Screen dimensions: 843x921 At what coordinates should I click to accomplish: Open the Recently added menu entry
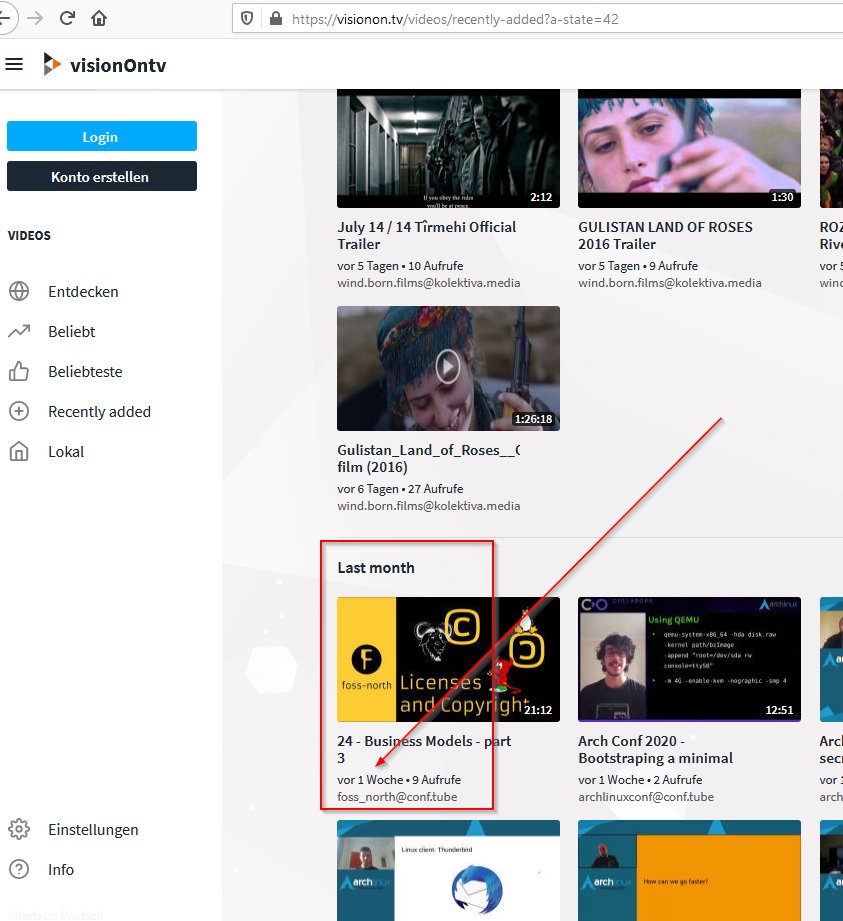pyautogui.click(x=99, y=412)
